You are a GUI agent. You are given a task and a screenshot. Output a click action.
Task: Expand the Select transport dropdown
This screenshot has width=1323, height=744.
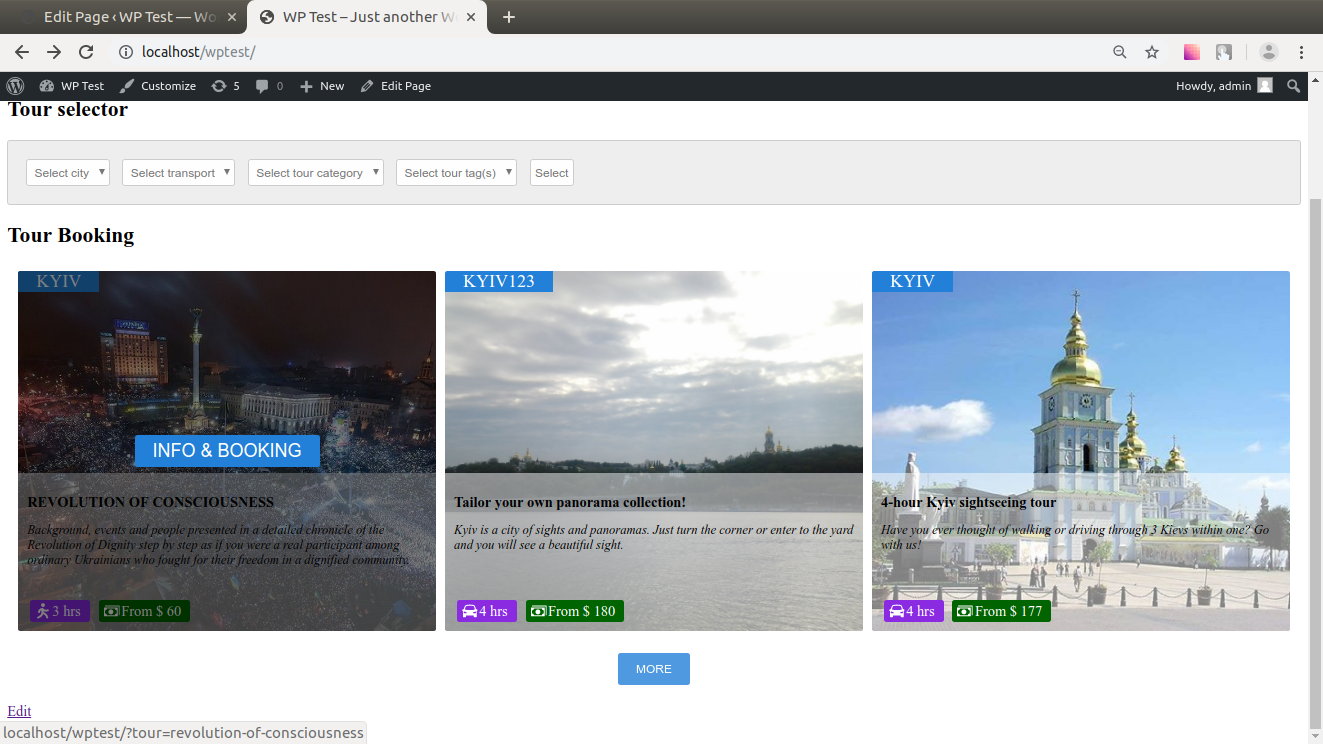coord(178,173)
